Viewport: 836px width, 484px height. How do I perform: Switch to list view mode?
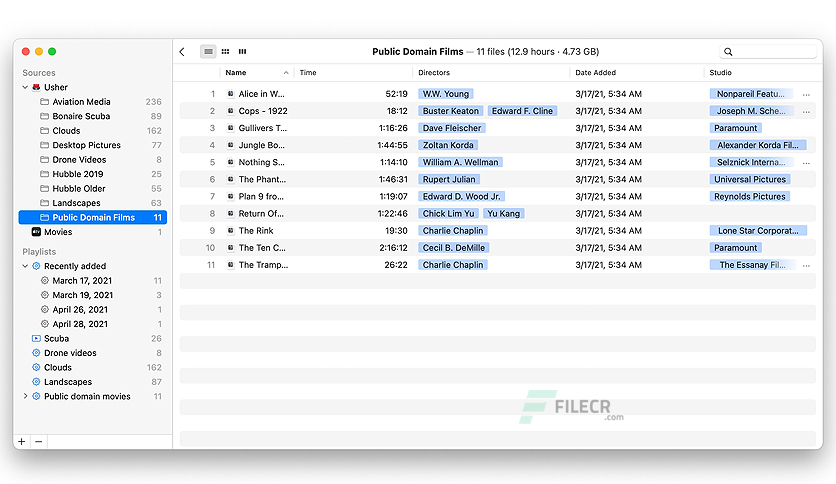pos(208,52)
